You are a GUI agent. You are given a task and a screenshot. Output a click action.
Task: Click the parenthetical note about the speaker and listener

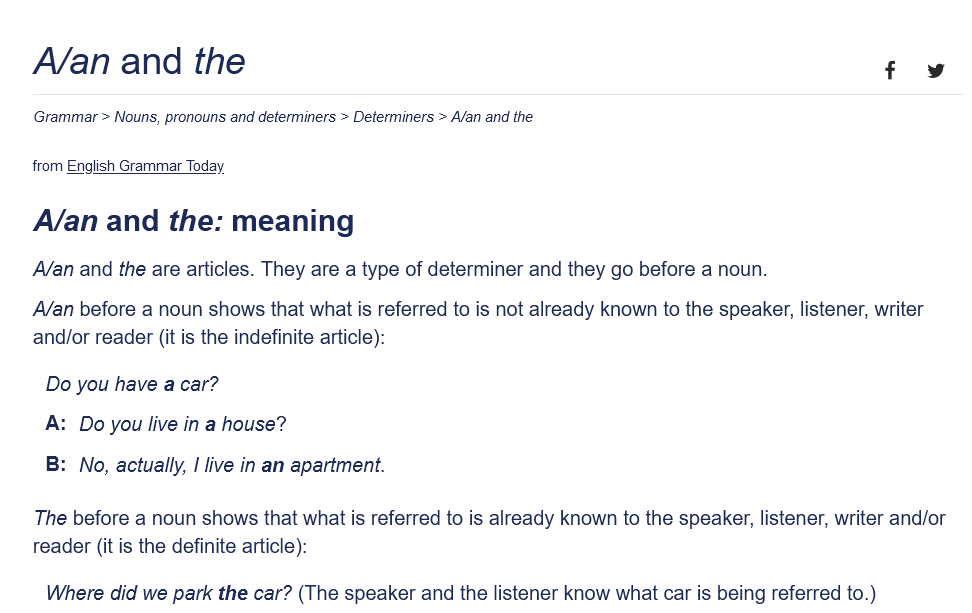(587, 593)
